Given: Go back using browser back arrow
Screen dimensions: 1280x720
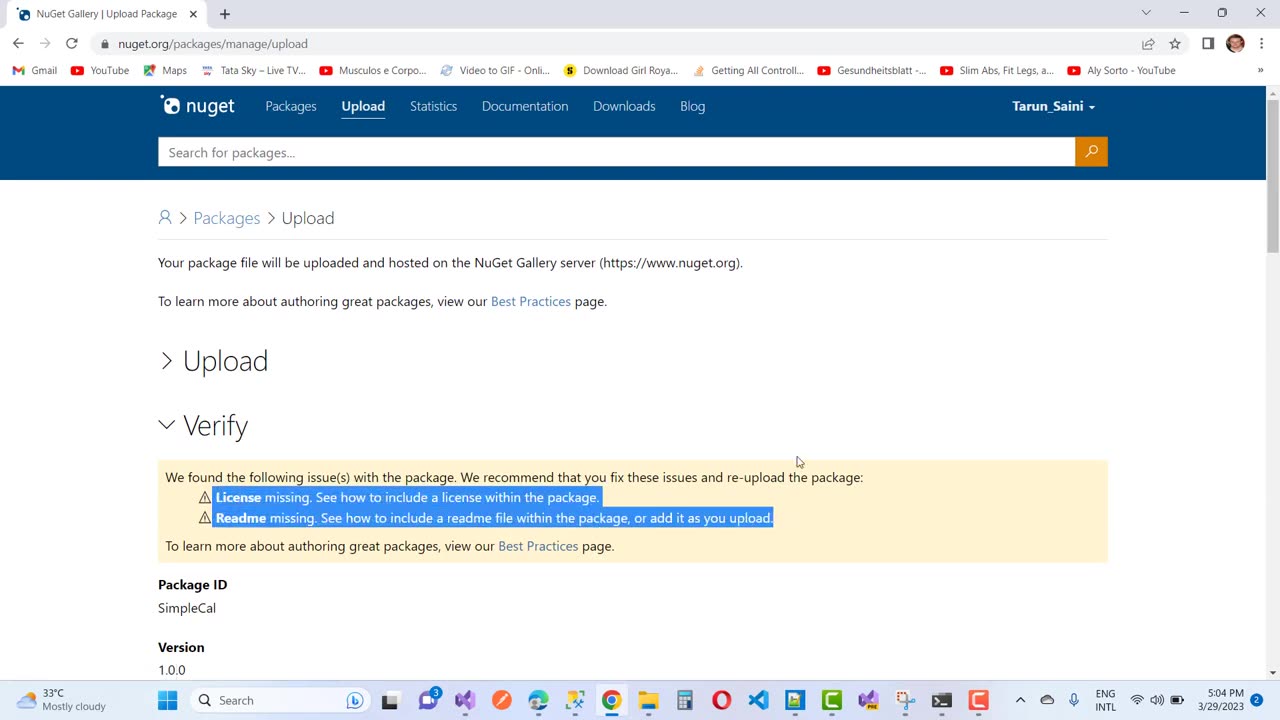Looking at the screenshot, I should click(18, 44).
